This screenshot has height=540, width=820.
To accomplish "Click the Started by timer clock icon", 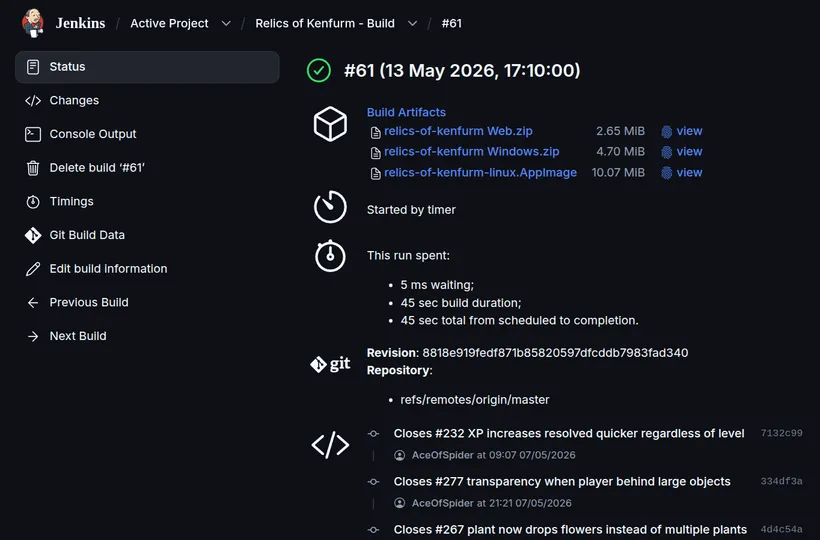I will [330, 207].
